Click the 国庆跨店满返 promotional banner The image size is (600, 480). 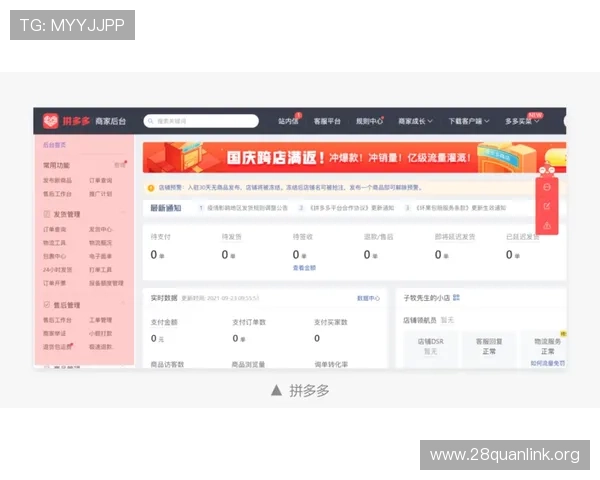coord(354,157)
